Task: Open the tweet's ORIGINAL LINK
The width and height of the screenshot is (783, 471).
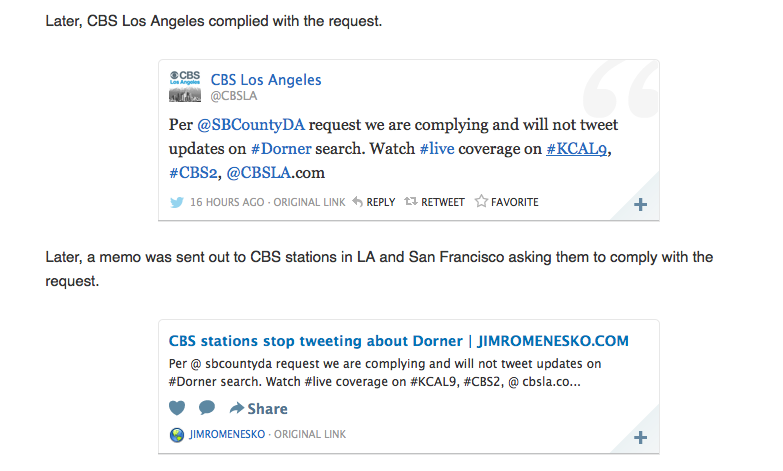Action: coord(310,202)
